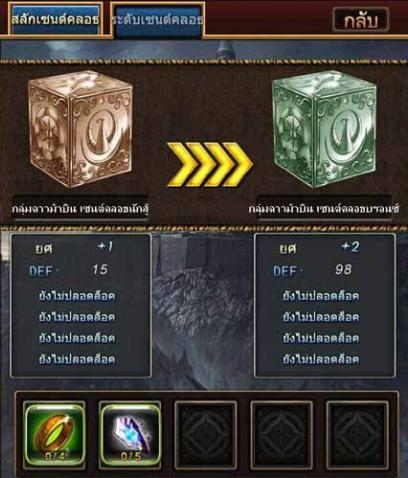This screenshot has width=408, height=478.
Task: Tap the ยศ +1 rank row
Action: coord(74,248)
